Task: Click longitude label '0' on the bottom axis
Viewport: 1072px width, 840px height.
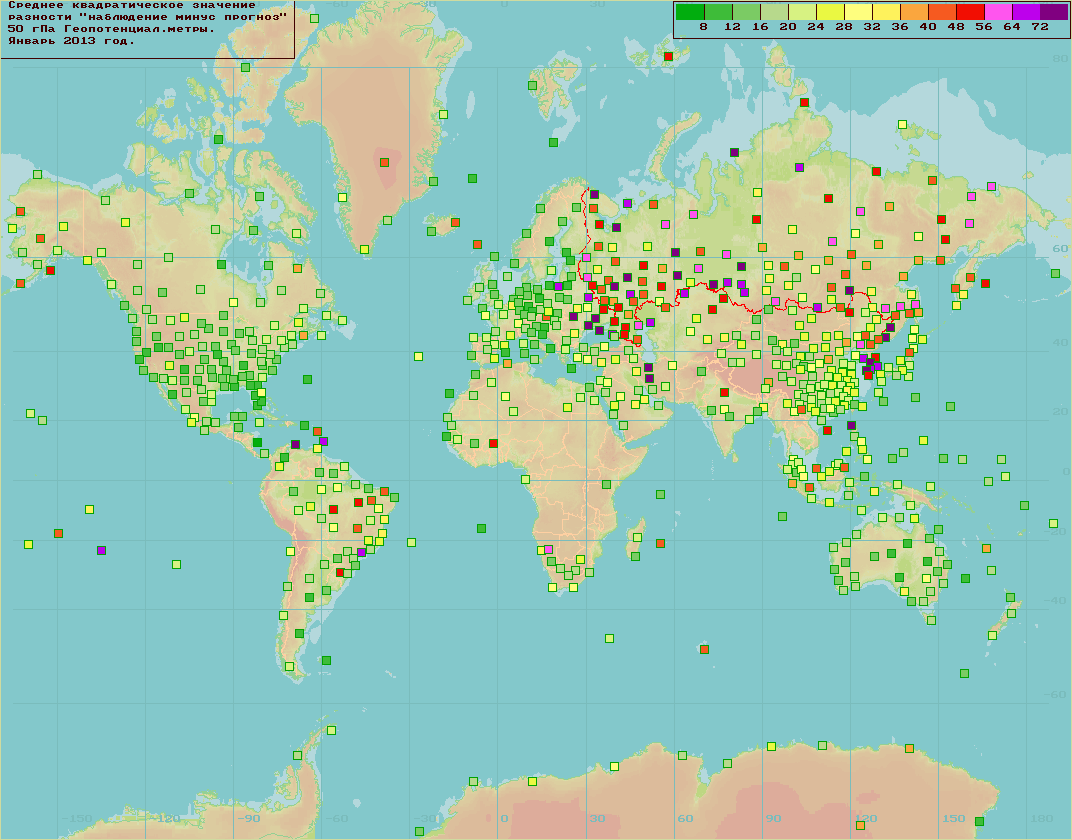Action: [505, 818]
